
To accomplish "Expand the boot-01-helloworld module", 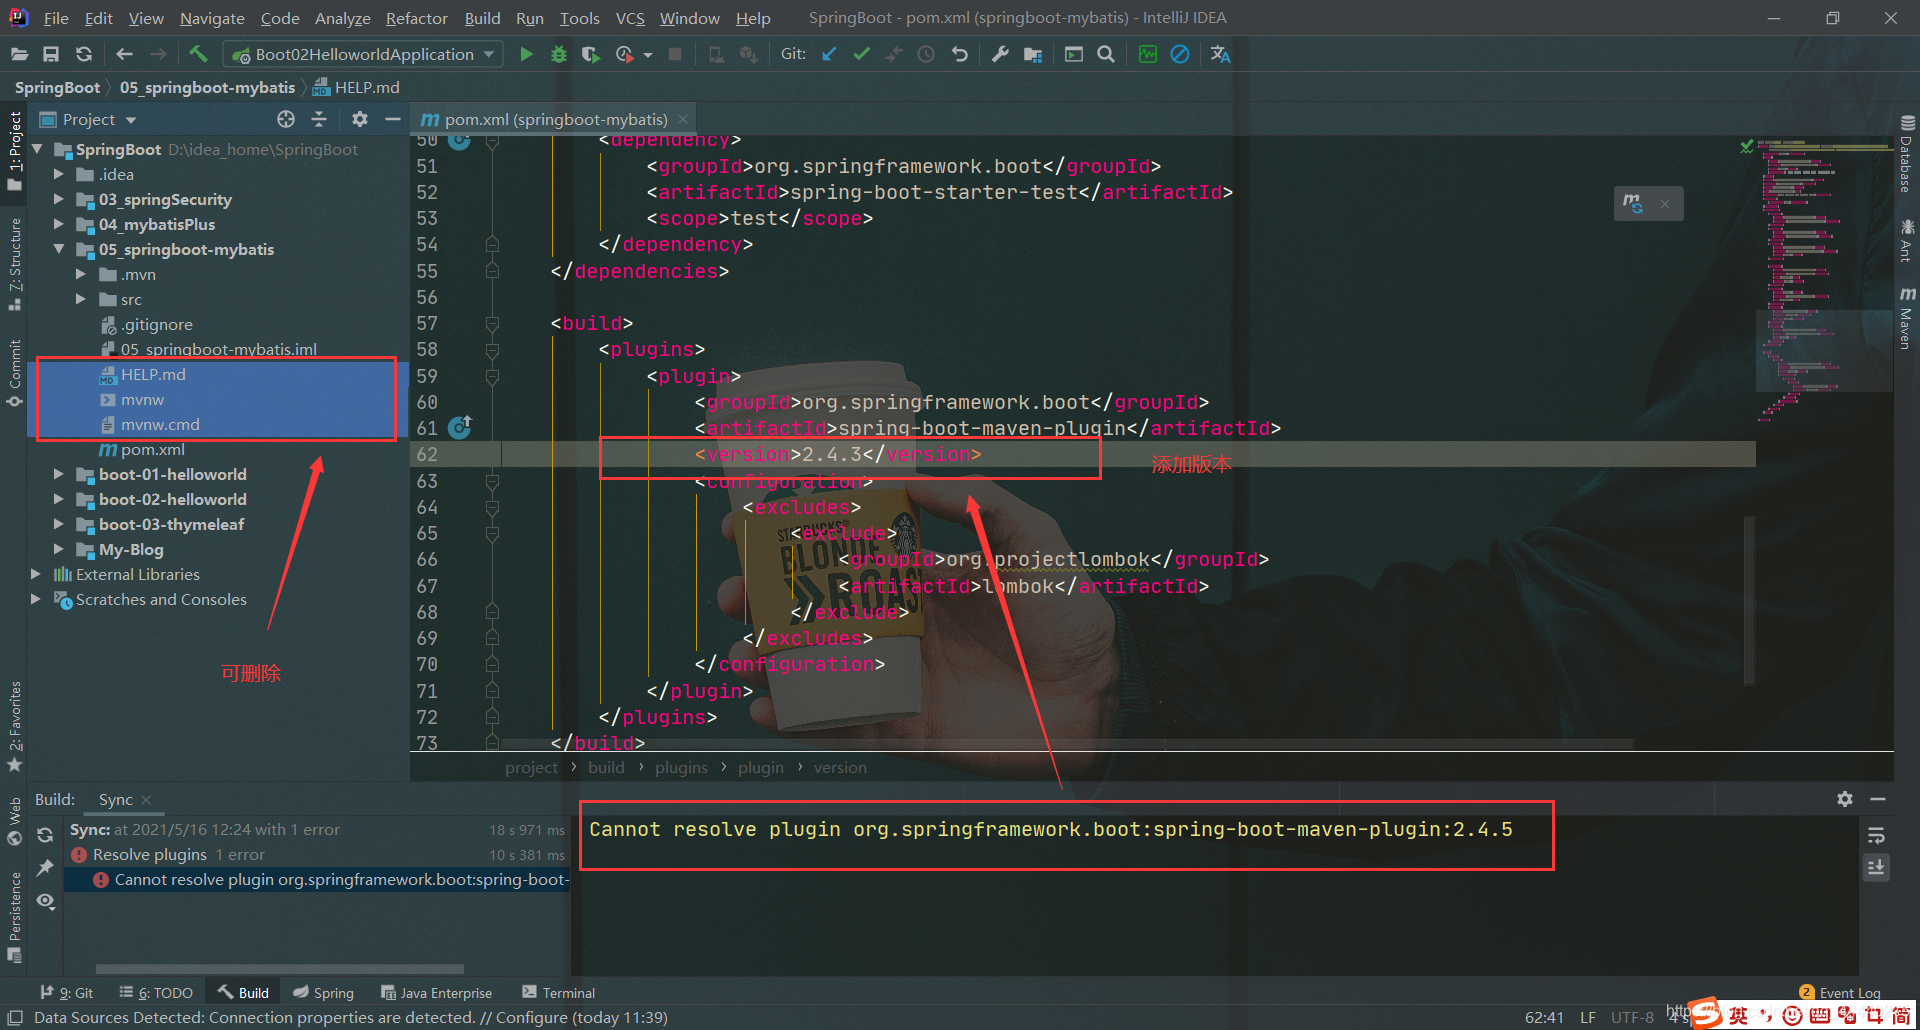I will pos(59,474).
